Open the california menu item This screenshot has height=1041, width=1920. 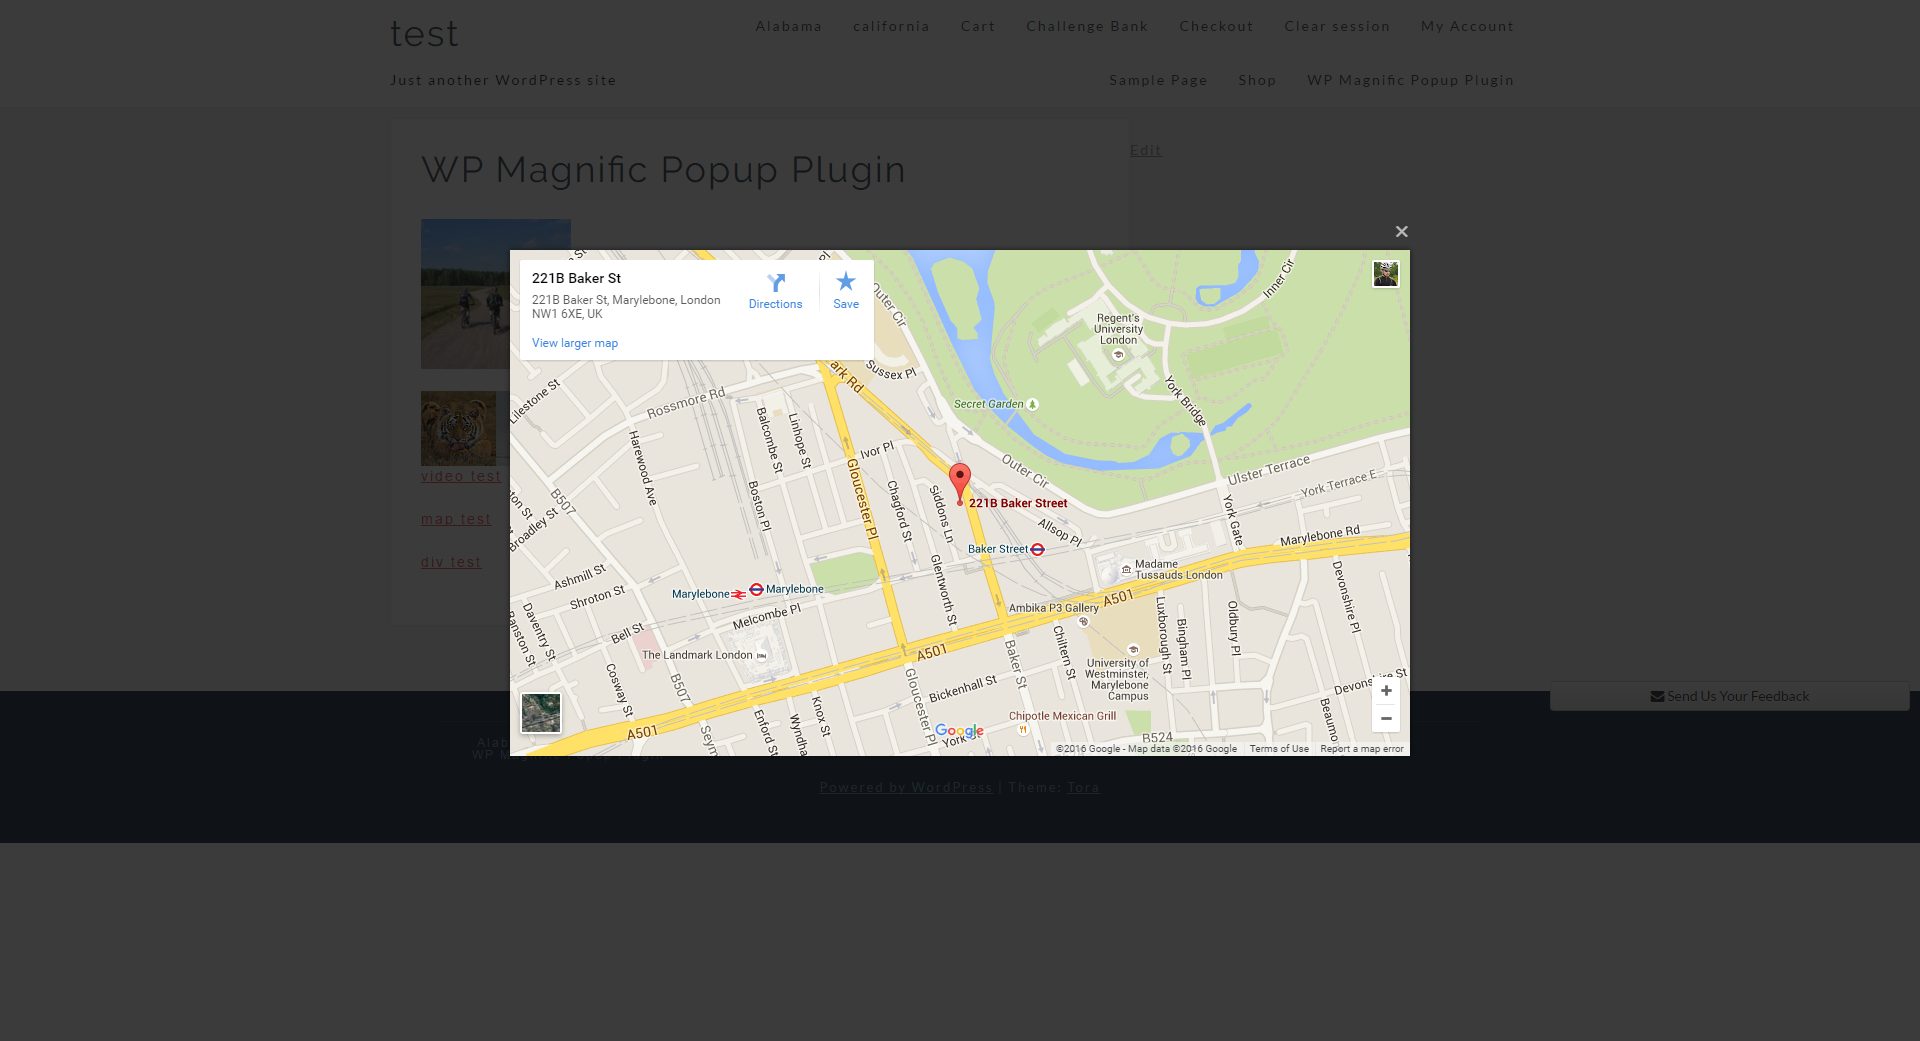tap(892, 26)
